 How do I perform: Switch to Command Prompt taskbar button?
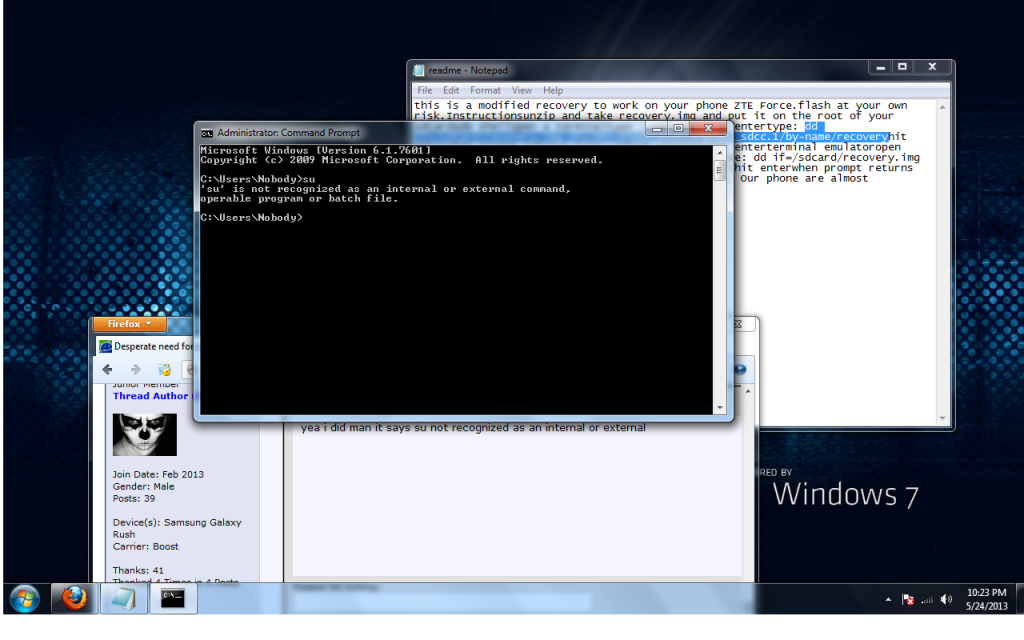[173, 598]
